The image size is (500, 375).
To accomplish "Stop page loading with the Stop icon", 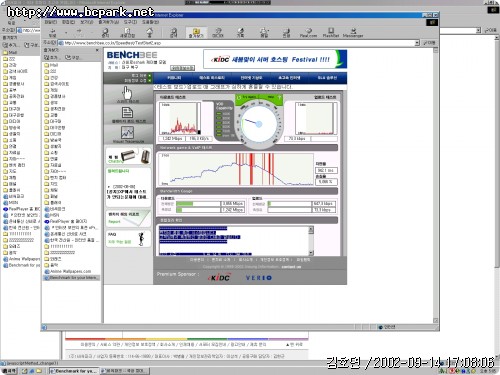I will 105,33.
